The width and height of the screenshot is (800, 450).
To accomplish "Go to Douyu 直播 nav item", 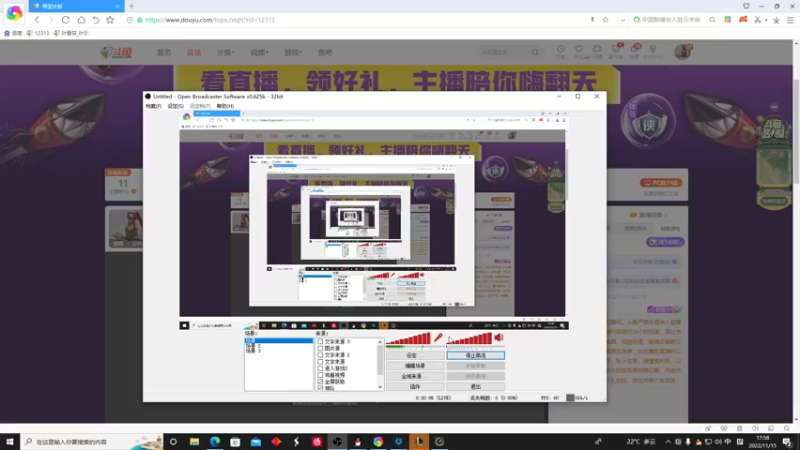I will tap(194, 52).
